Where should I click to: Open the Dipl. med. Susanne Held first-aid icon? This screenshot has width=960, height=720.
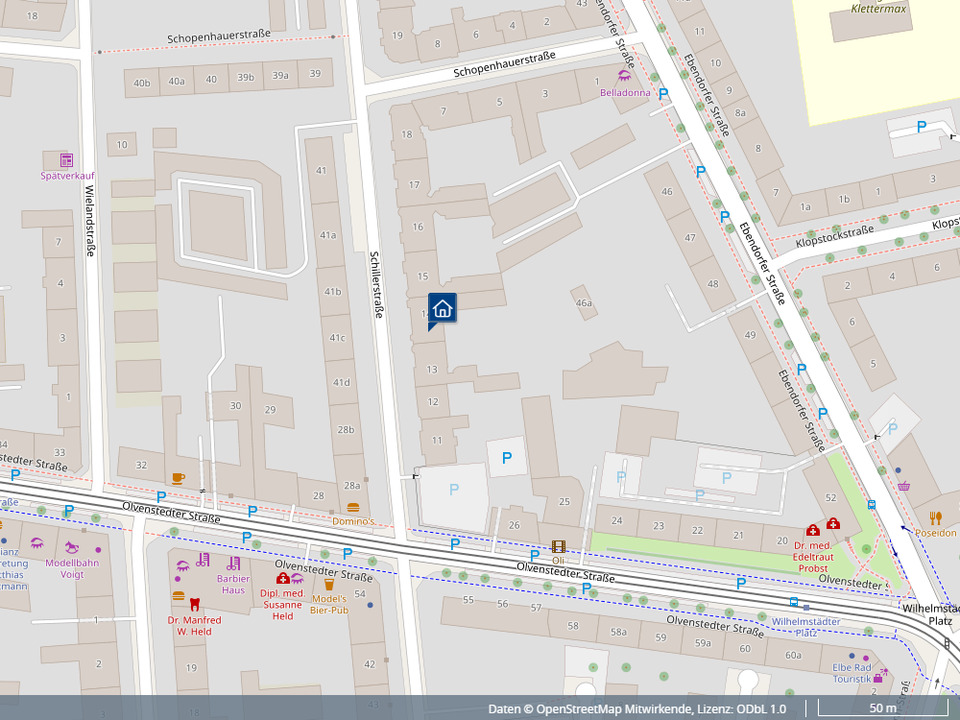tap(283, 578)
